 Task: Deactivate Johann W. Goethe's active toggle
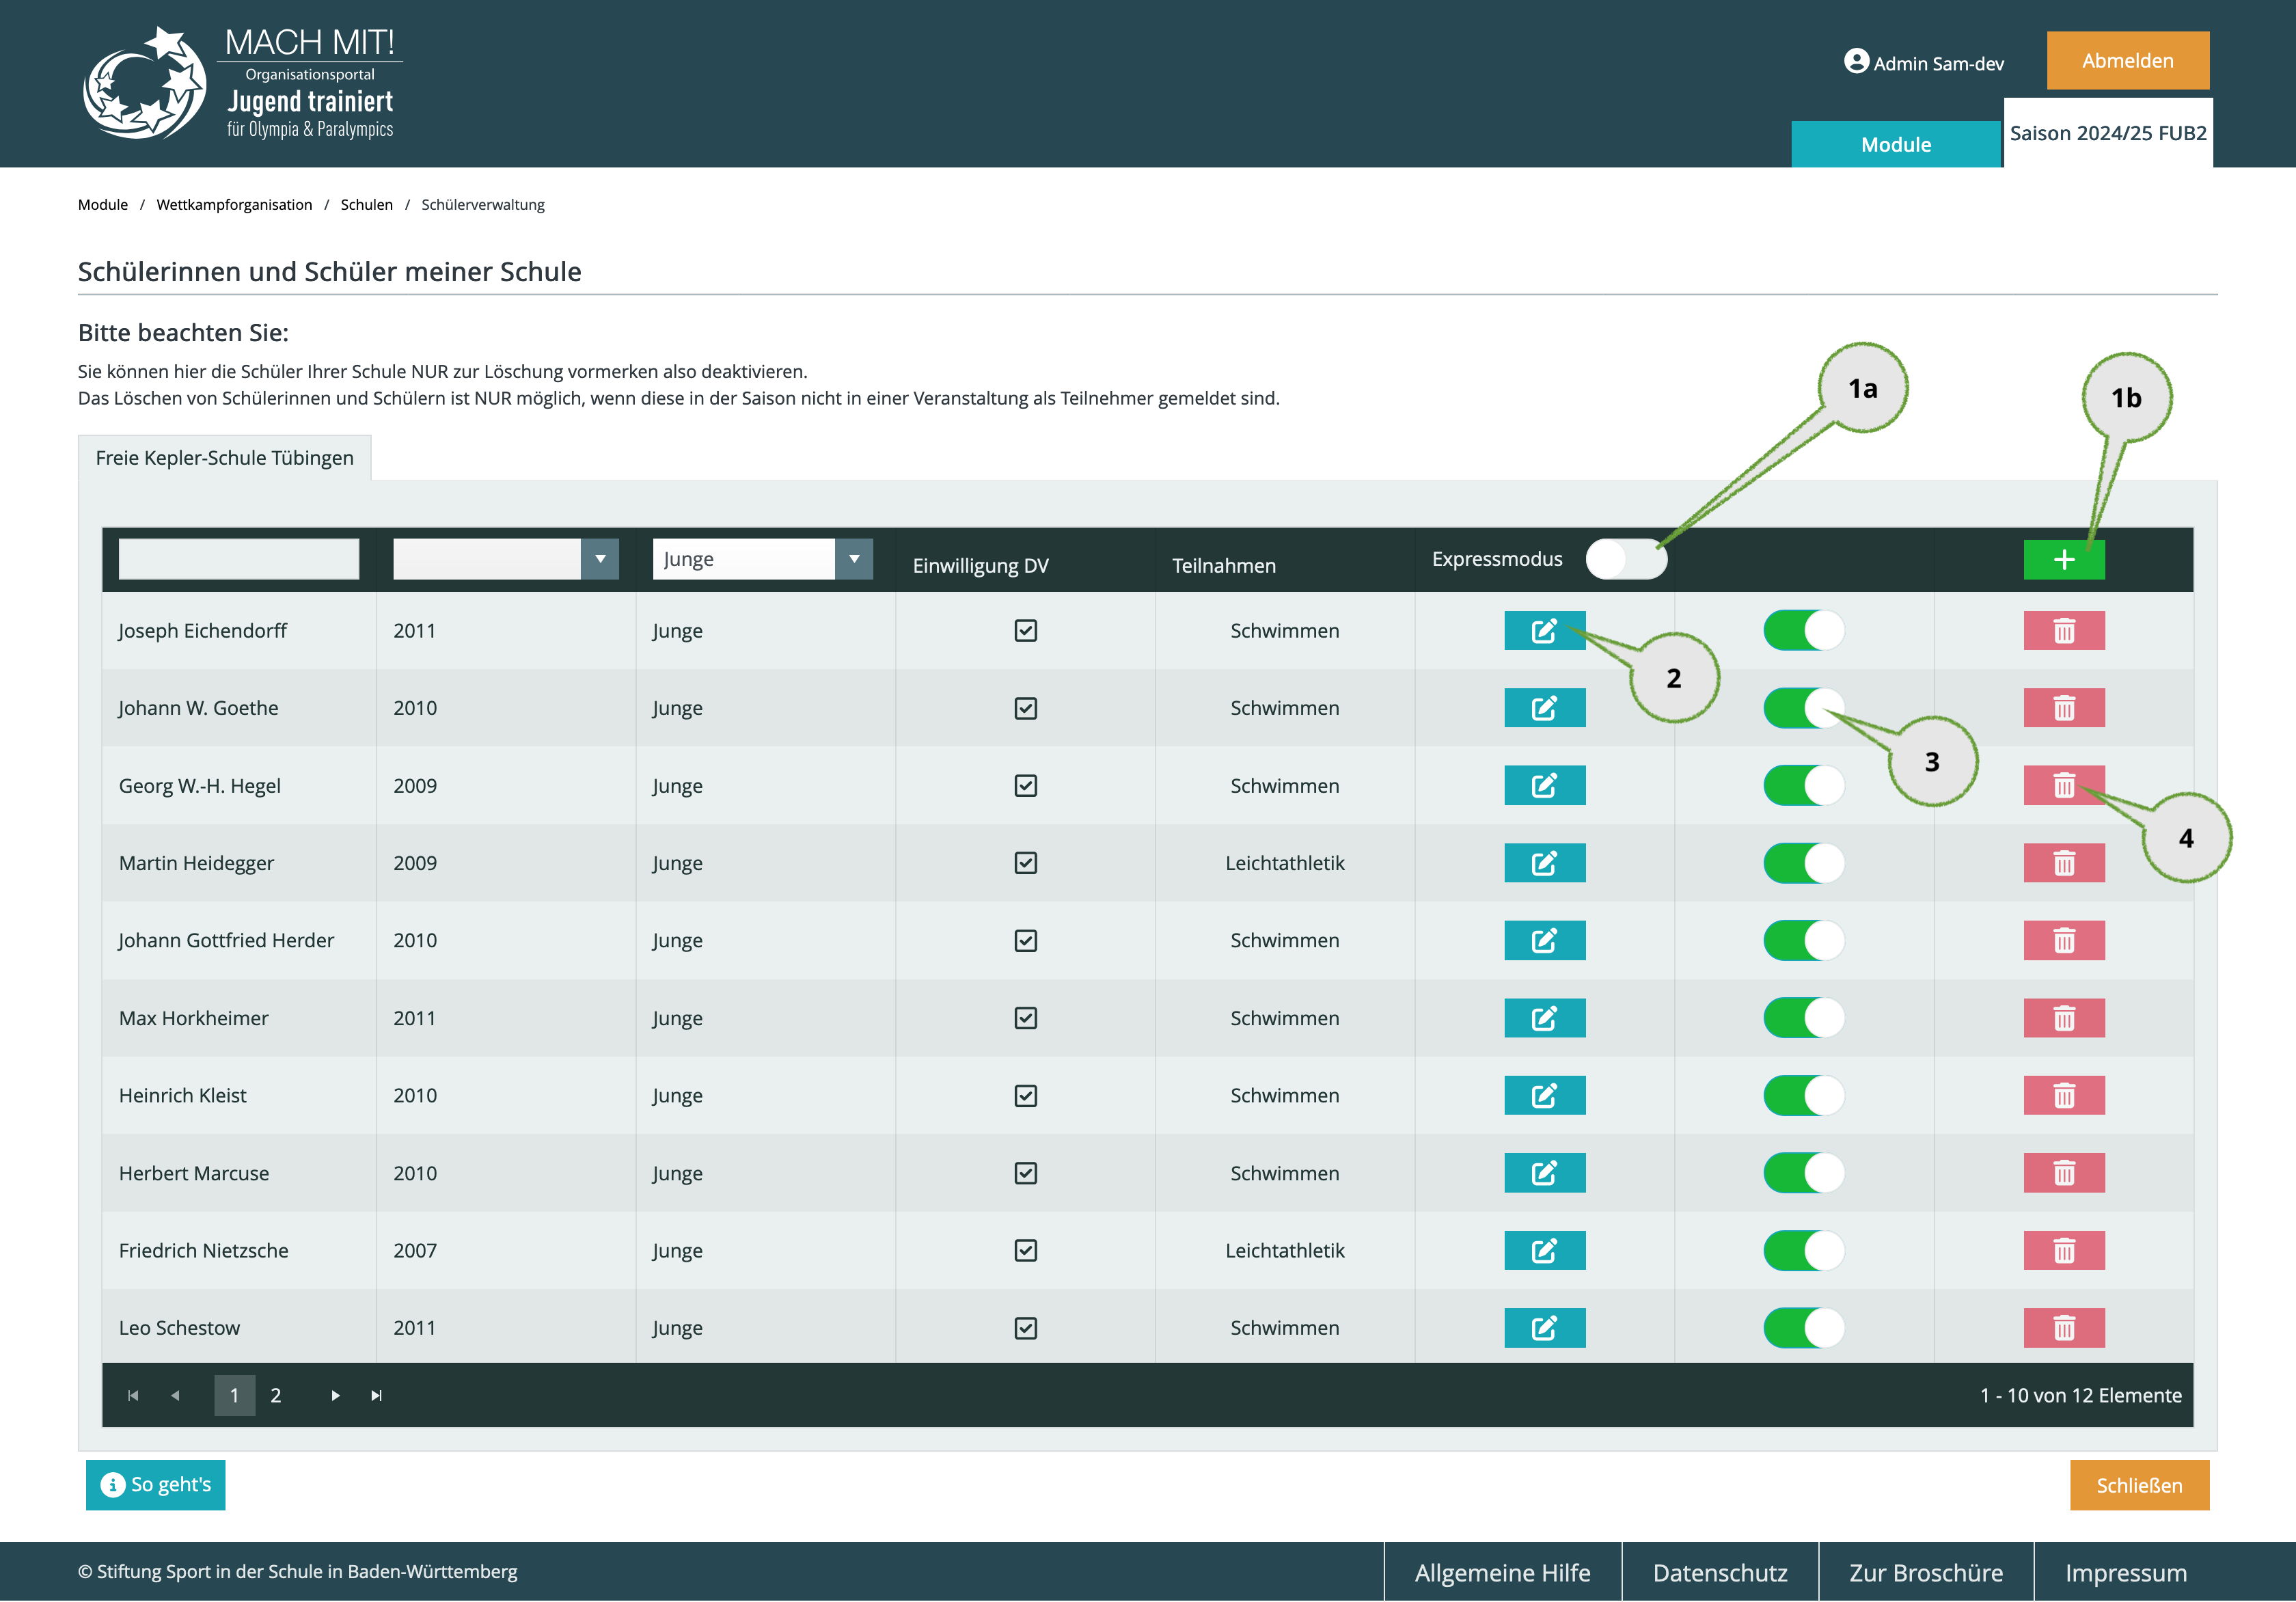click(x=1803, y=708)
